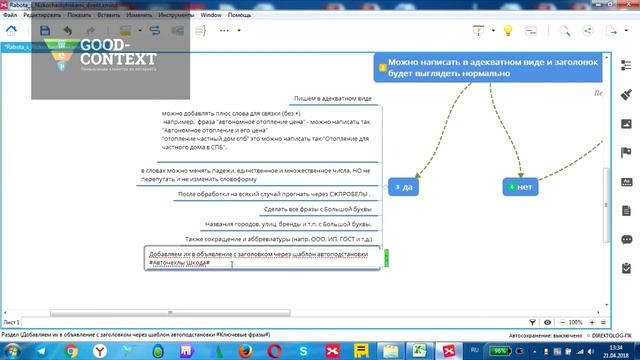The height and width of the screenshot is (360, 640).
Task: Open the Файл menu
Action: click(x=10, y=15)
